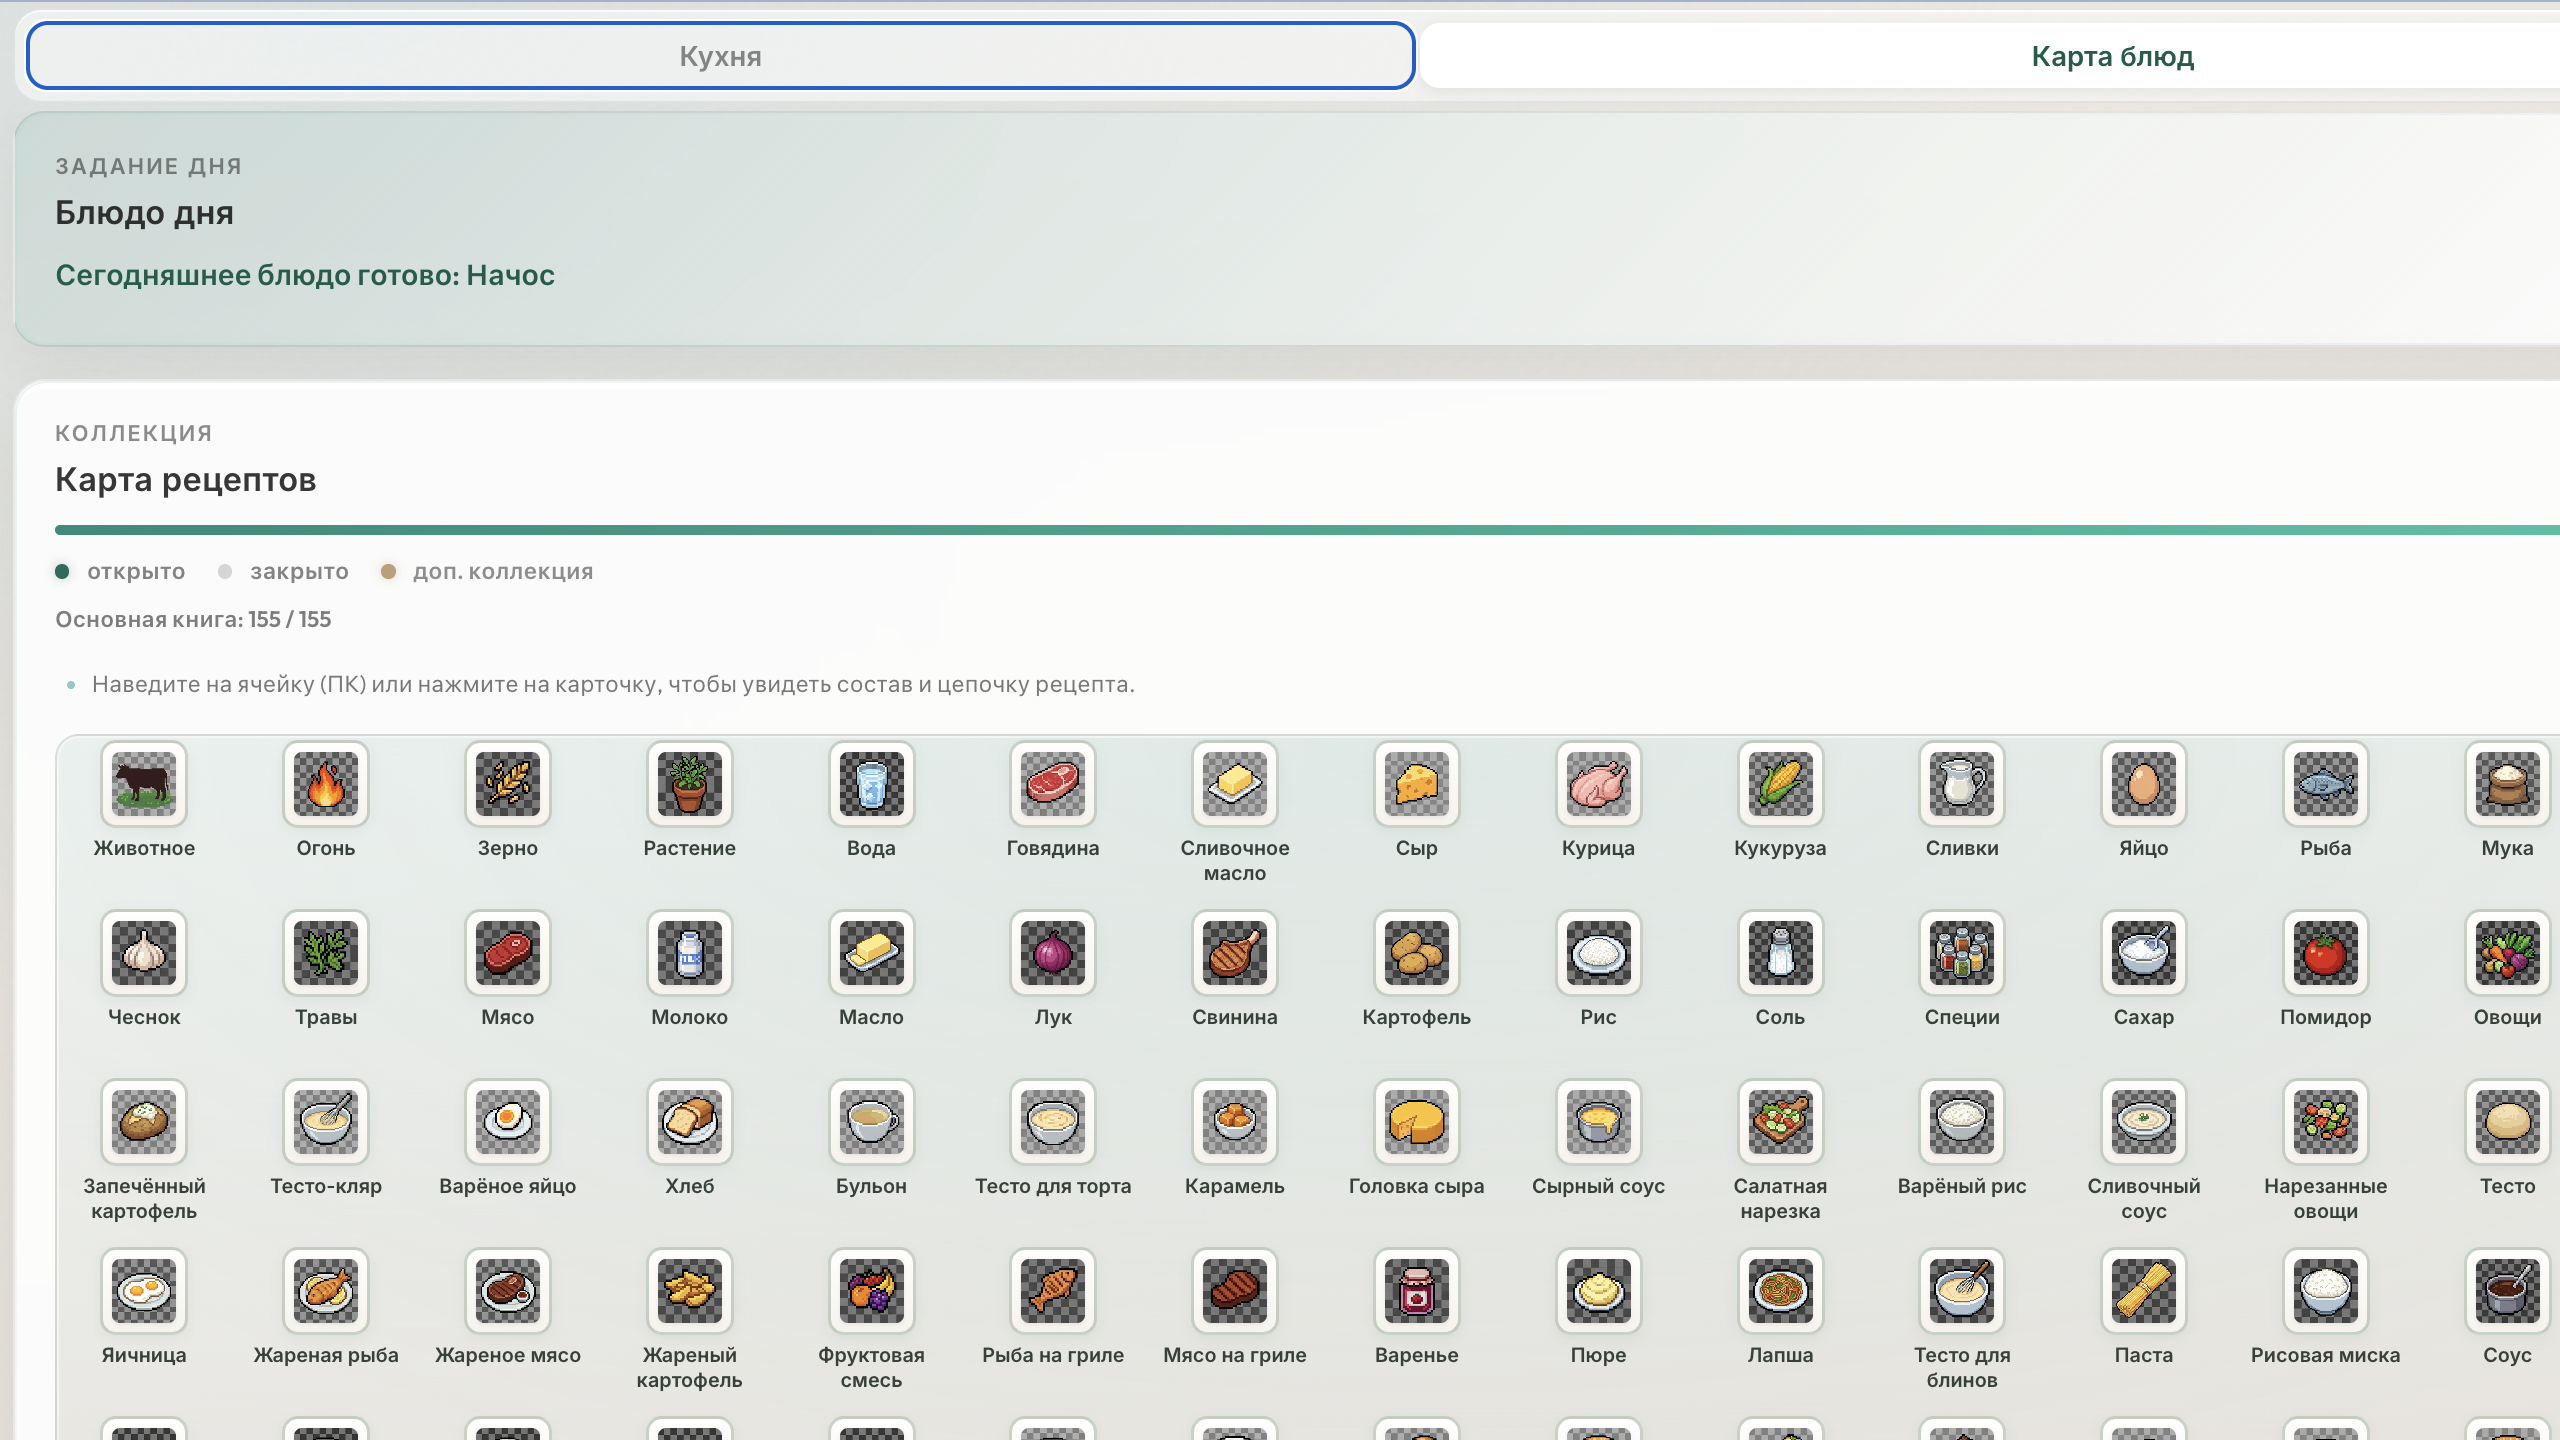Click the Картофель potatoes icon

coord(1417,953)
